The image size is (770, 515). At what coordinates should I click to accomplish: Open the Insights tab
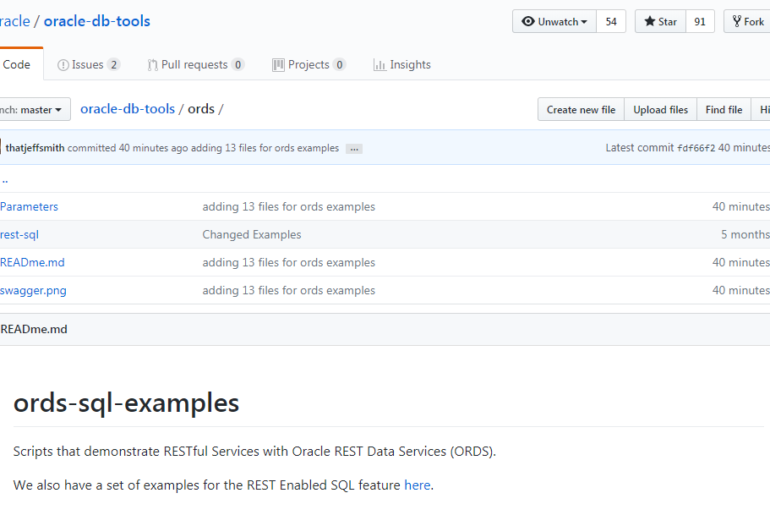pyautogui.click(x=402, y=65)
